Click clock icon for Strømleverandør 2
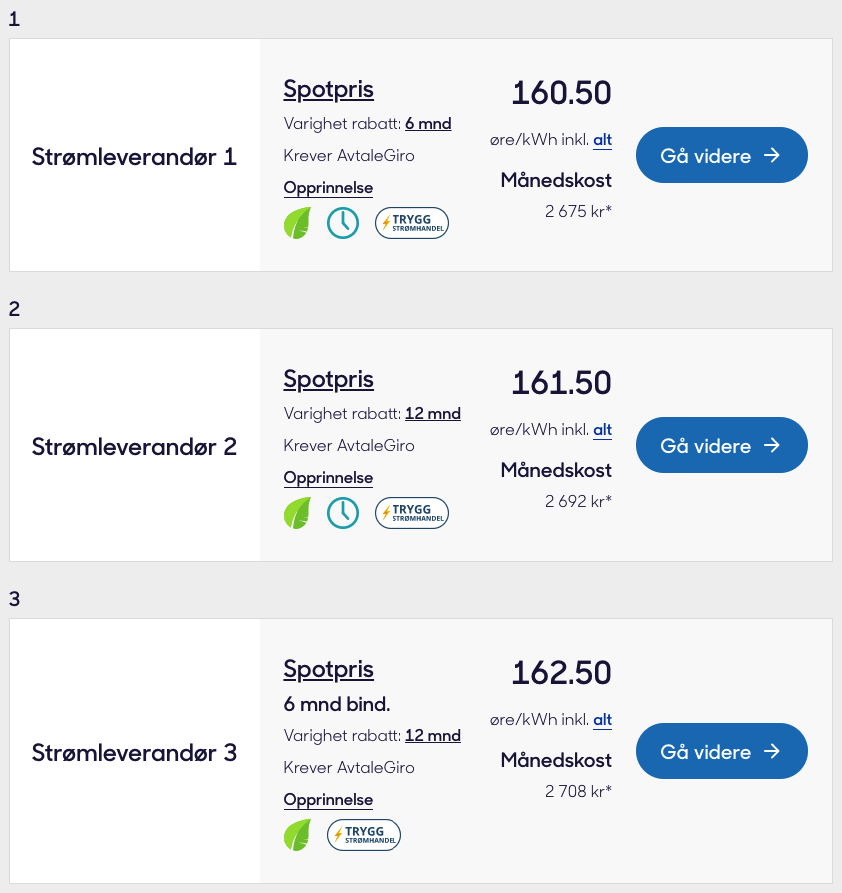 pyautogui.click(x=343, y=513)
